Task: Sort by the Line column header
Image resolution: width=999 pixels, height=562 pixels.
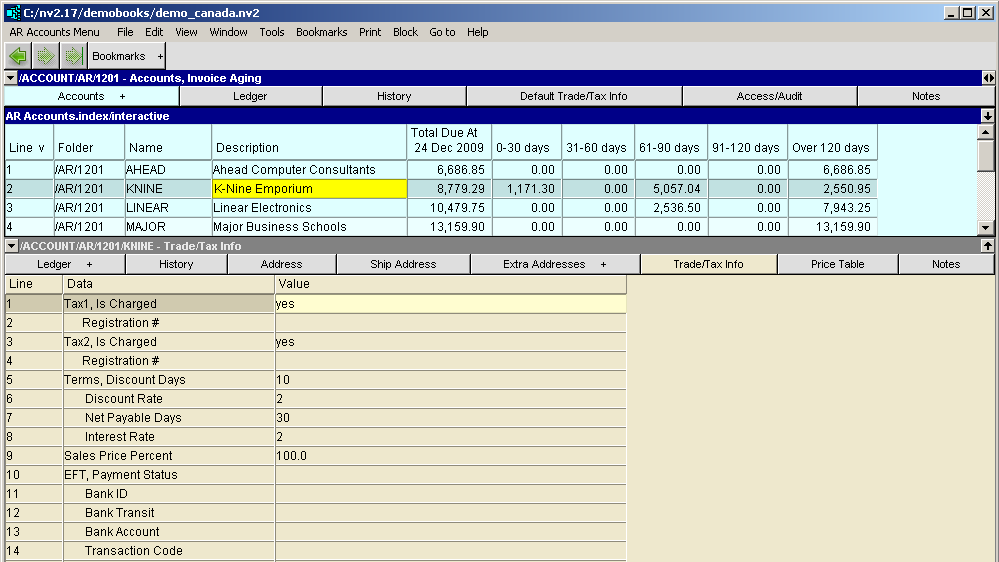Action: [x=27, y=148]
